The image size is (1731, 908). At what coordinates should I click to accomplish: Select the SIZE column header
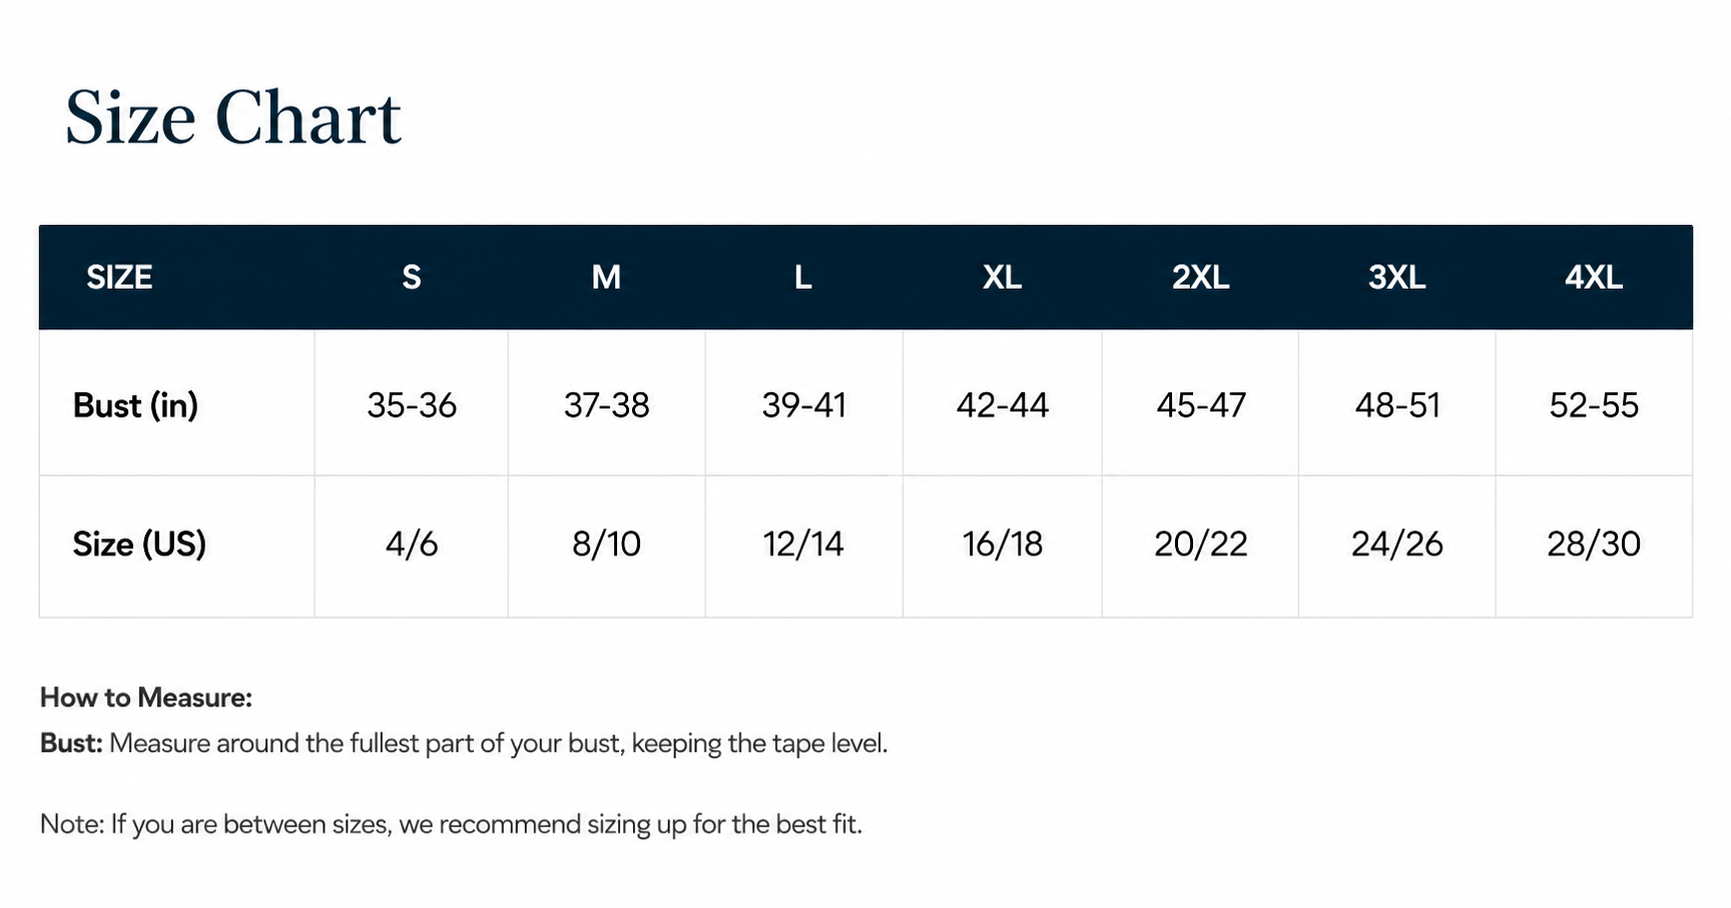[119, 277]
